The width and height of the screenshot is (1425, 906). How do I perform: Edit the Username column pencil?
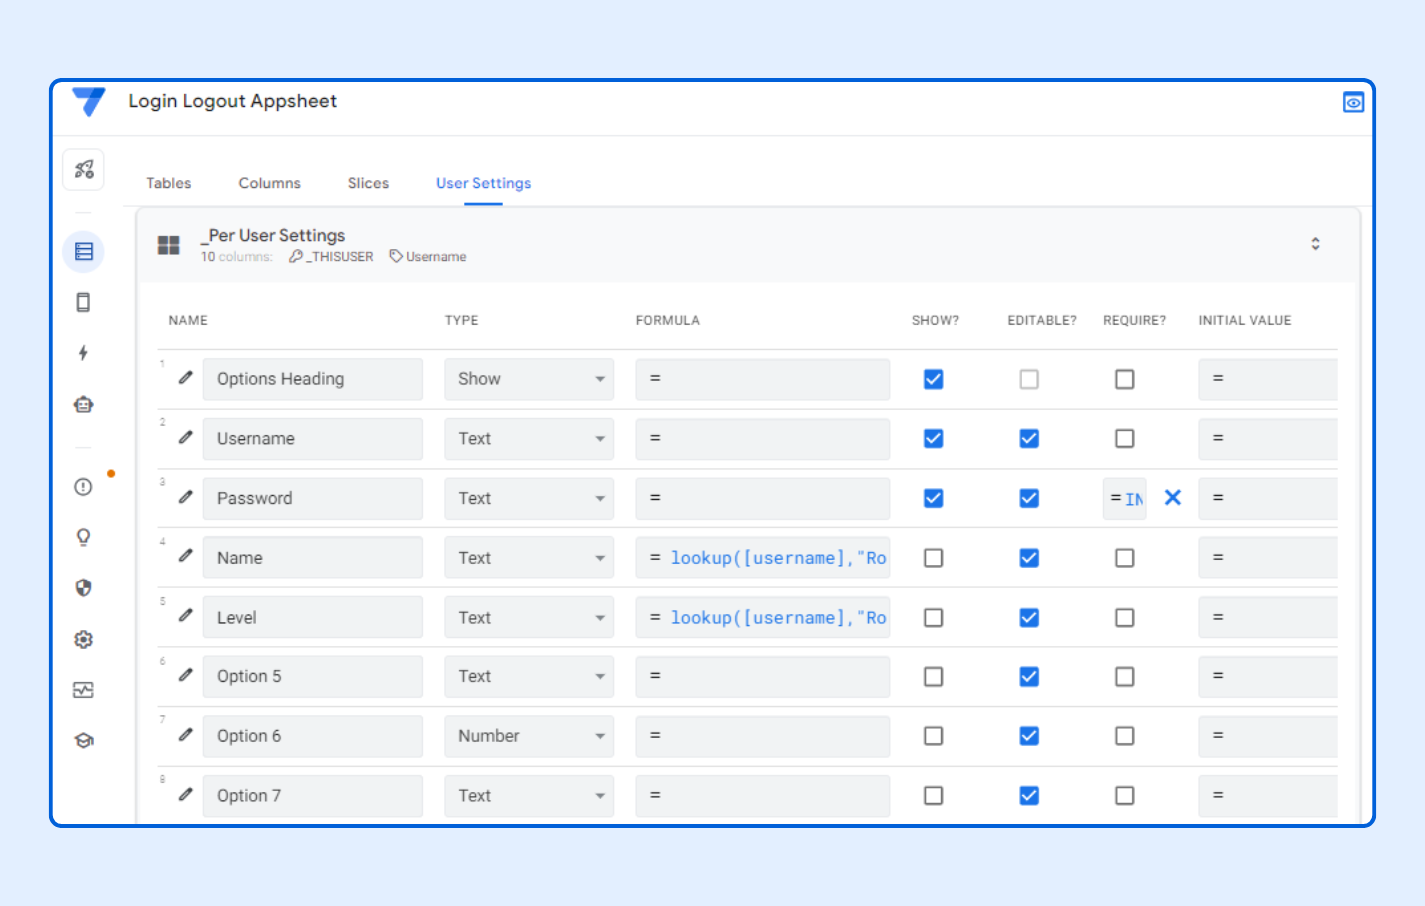point(186,437)
